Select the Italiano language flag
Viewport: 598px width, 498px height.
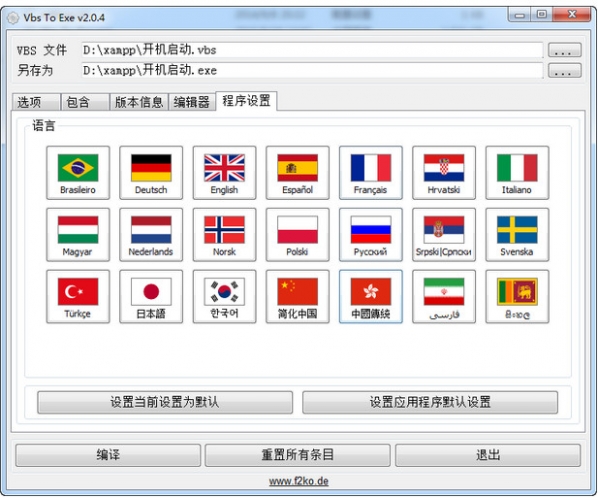pos(517,173)
